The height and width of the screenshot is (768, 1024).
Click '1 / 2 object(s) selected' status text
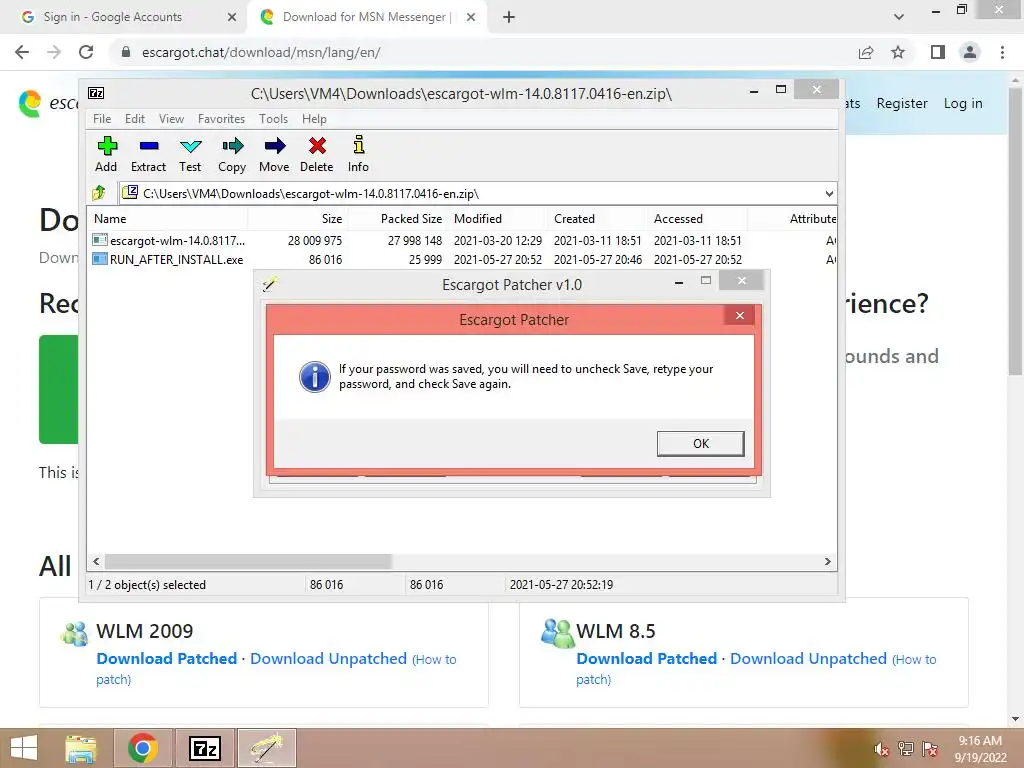click(x=147, y=584)
